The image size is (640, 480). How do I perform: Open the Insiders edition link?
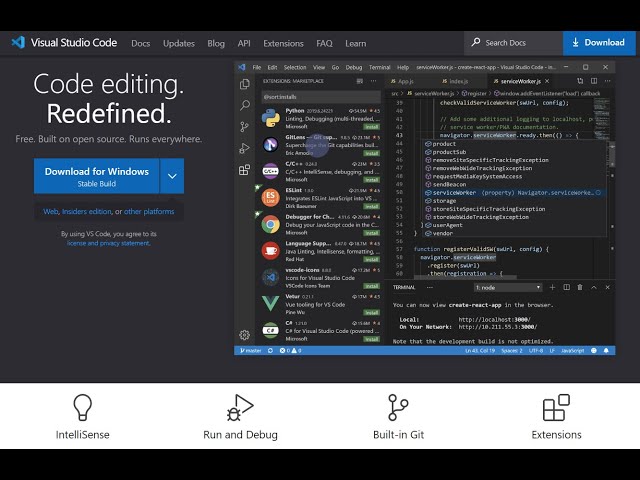click(x=87, y=211)
